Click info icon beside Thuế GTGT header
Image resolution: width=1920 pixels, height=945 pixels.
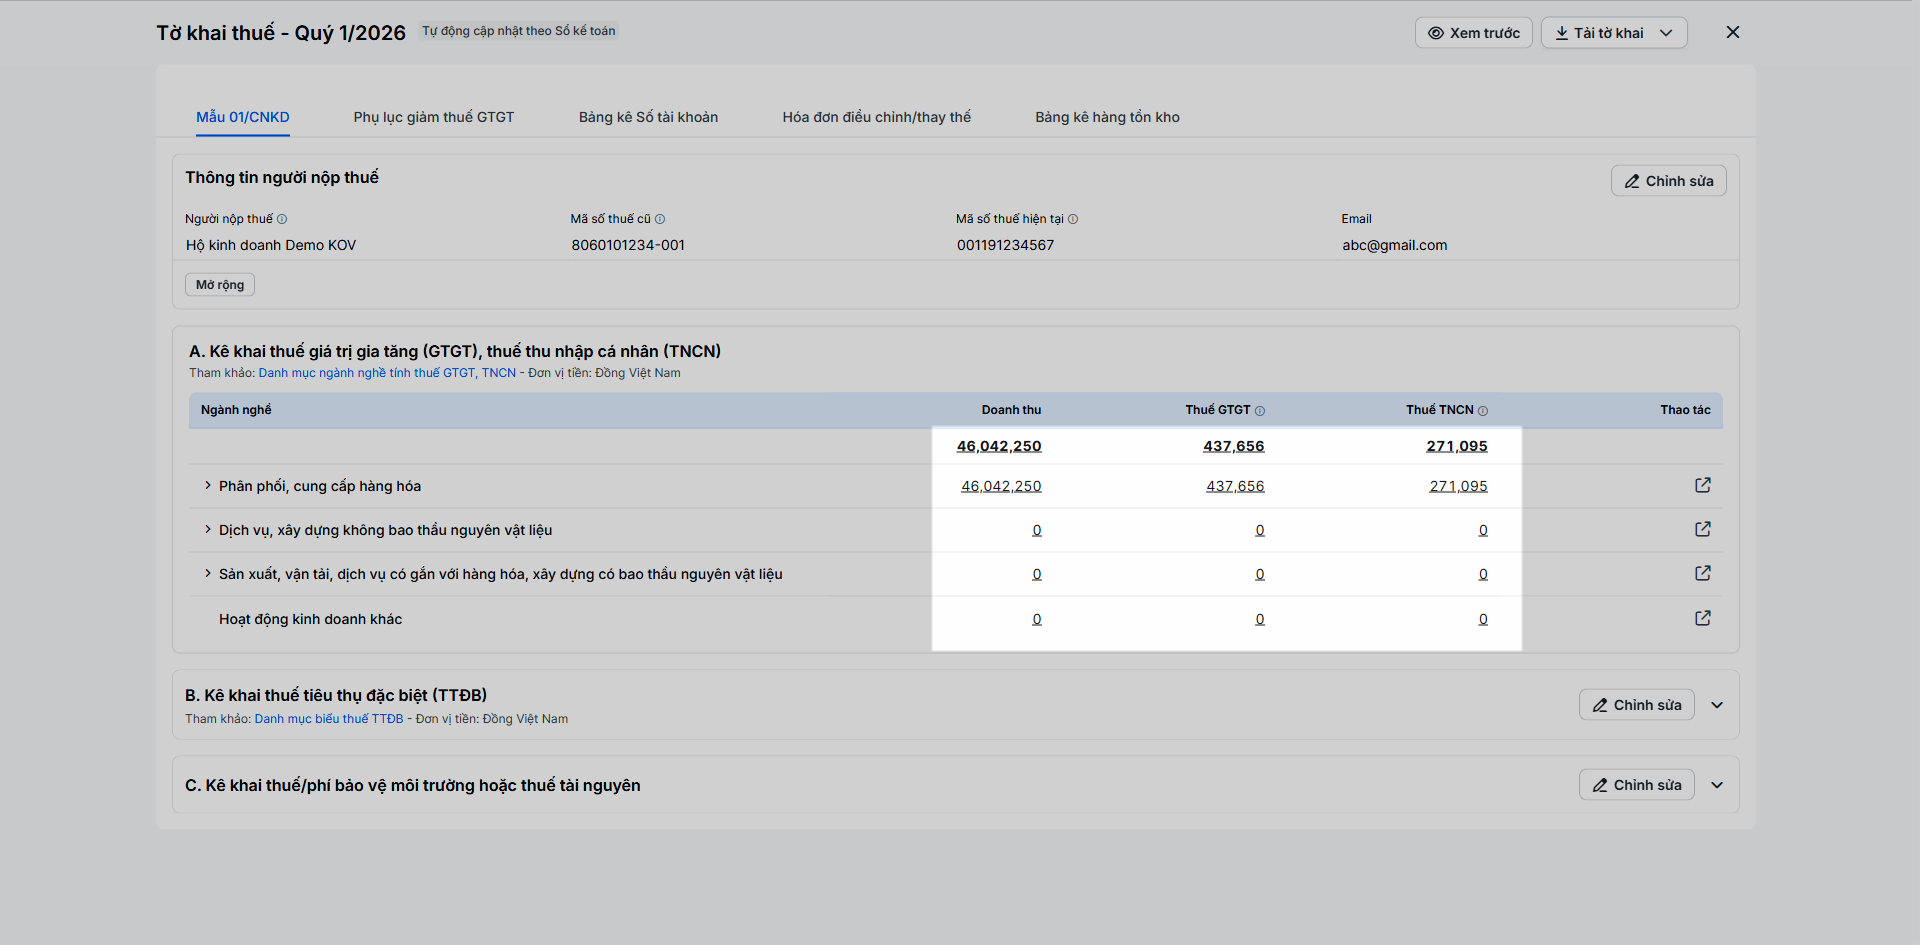(1260, 411)
